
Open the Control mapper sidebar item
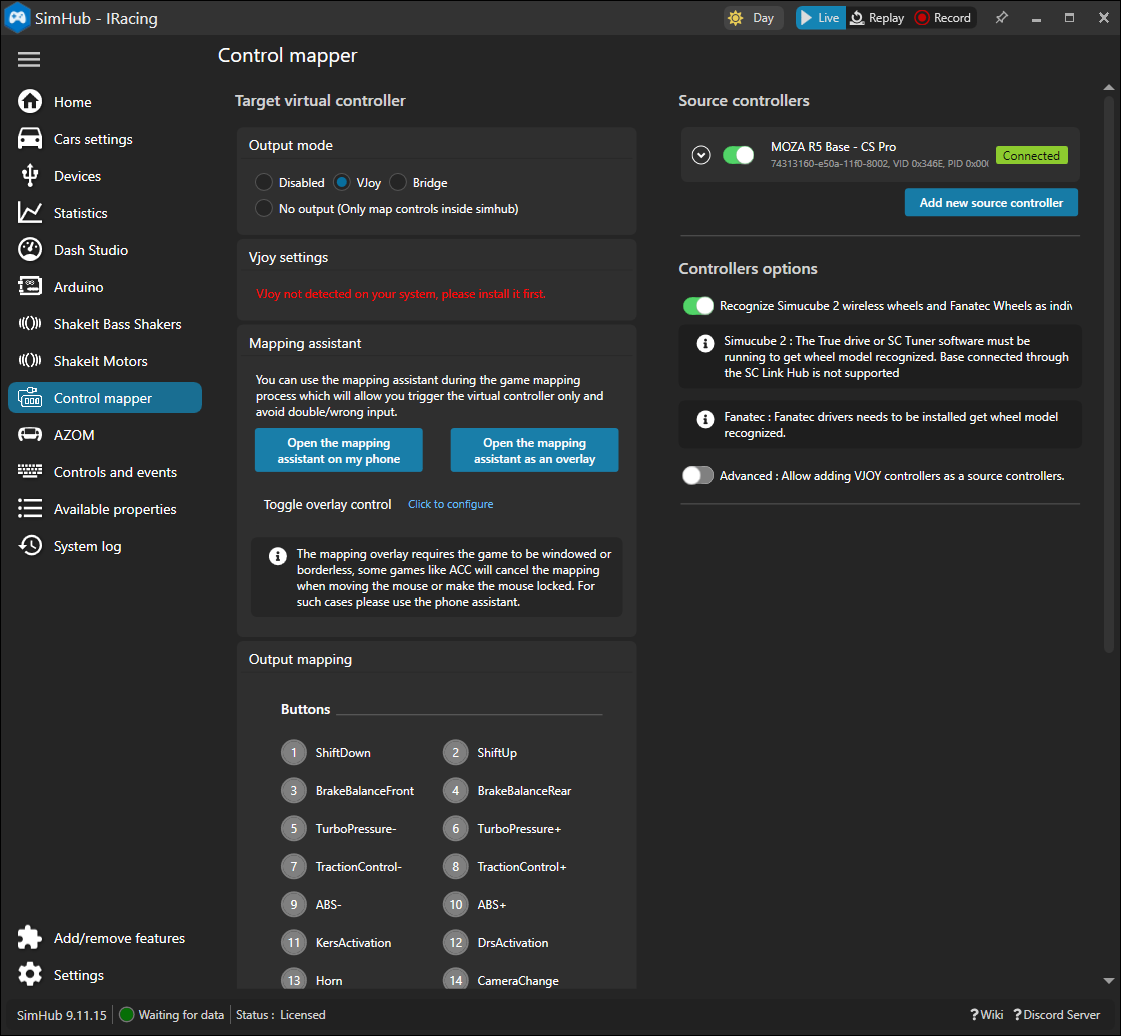click(x=104, y=398)
